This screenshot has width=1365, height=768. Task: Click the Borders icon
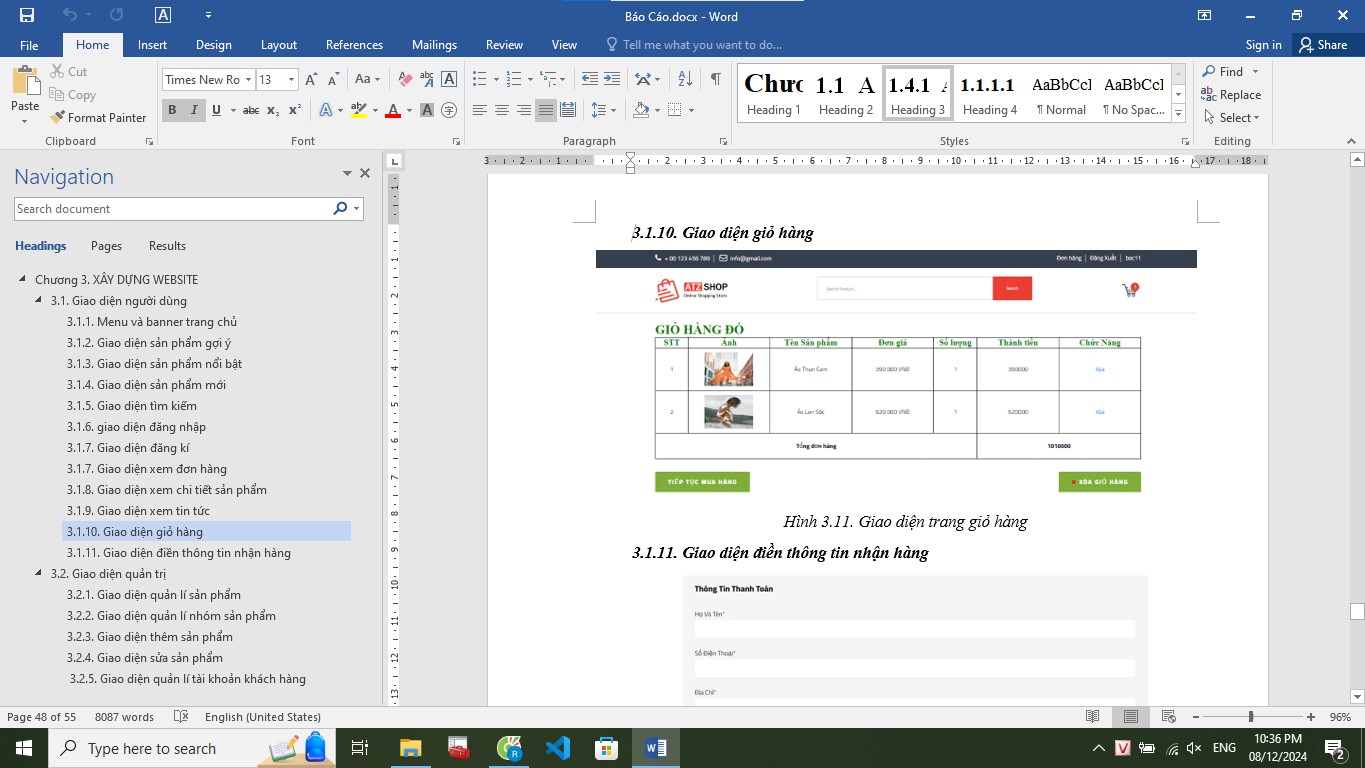click(675, 110)
